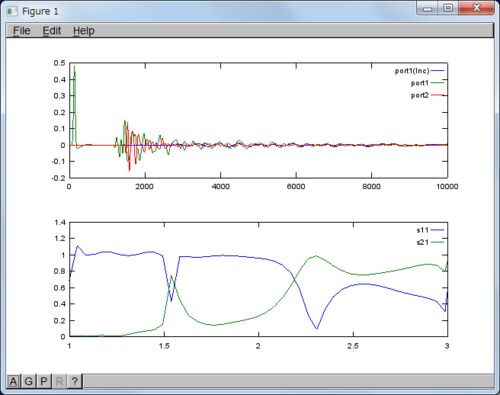Click the s11 blue legend entry
500x395 pixels.
pos(430,230)
